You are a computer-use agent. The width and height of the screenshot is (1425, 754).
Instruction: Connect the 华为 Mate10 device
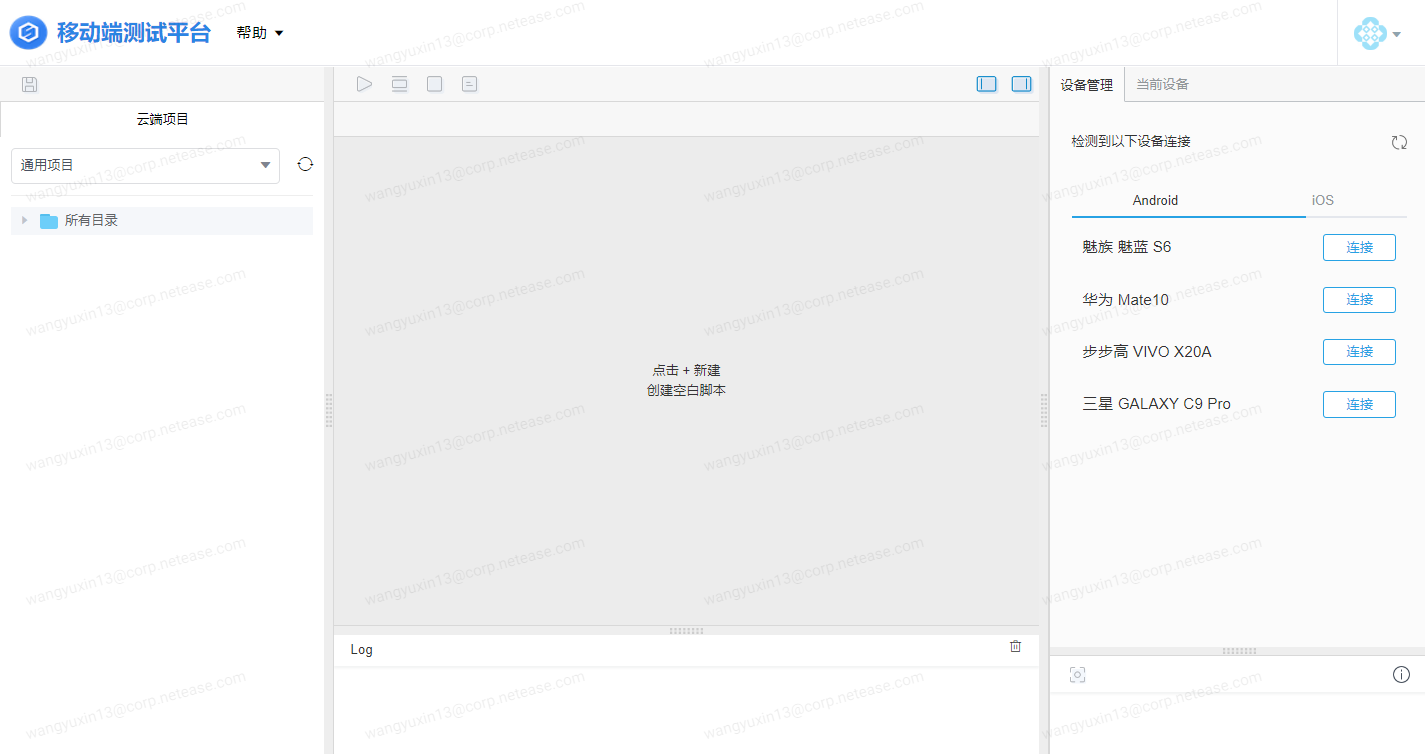pos(1359,299)
